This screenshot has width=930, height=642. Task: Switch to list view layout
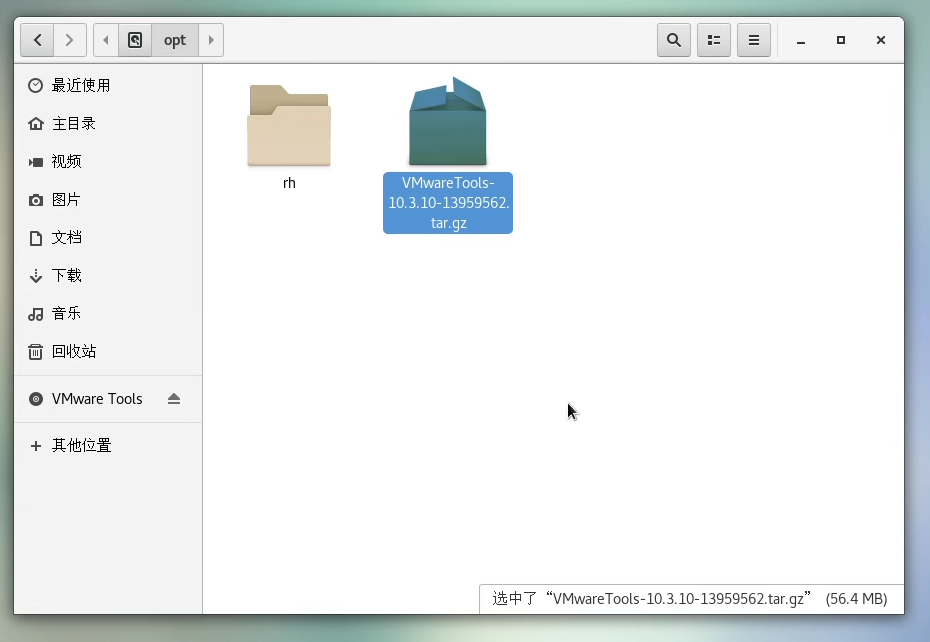714,40
